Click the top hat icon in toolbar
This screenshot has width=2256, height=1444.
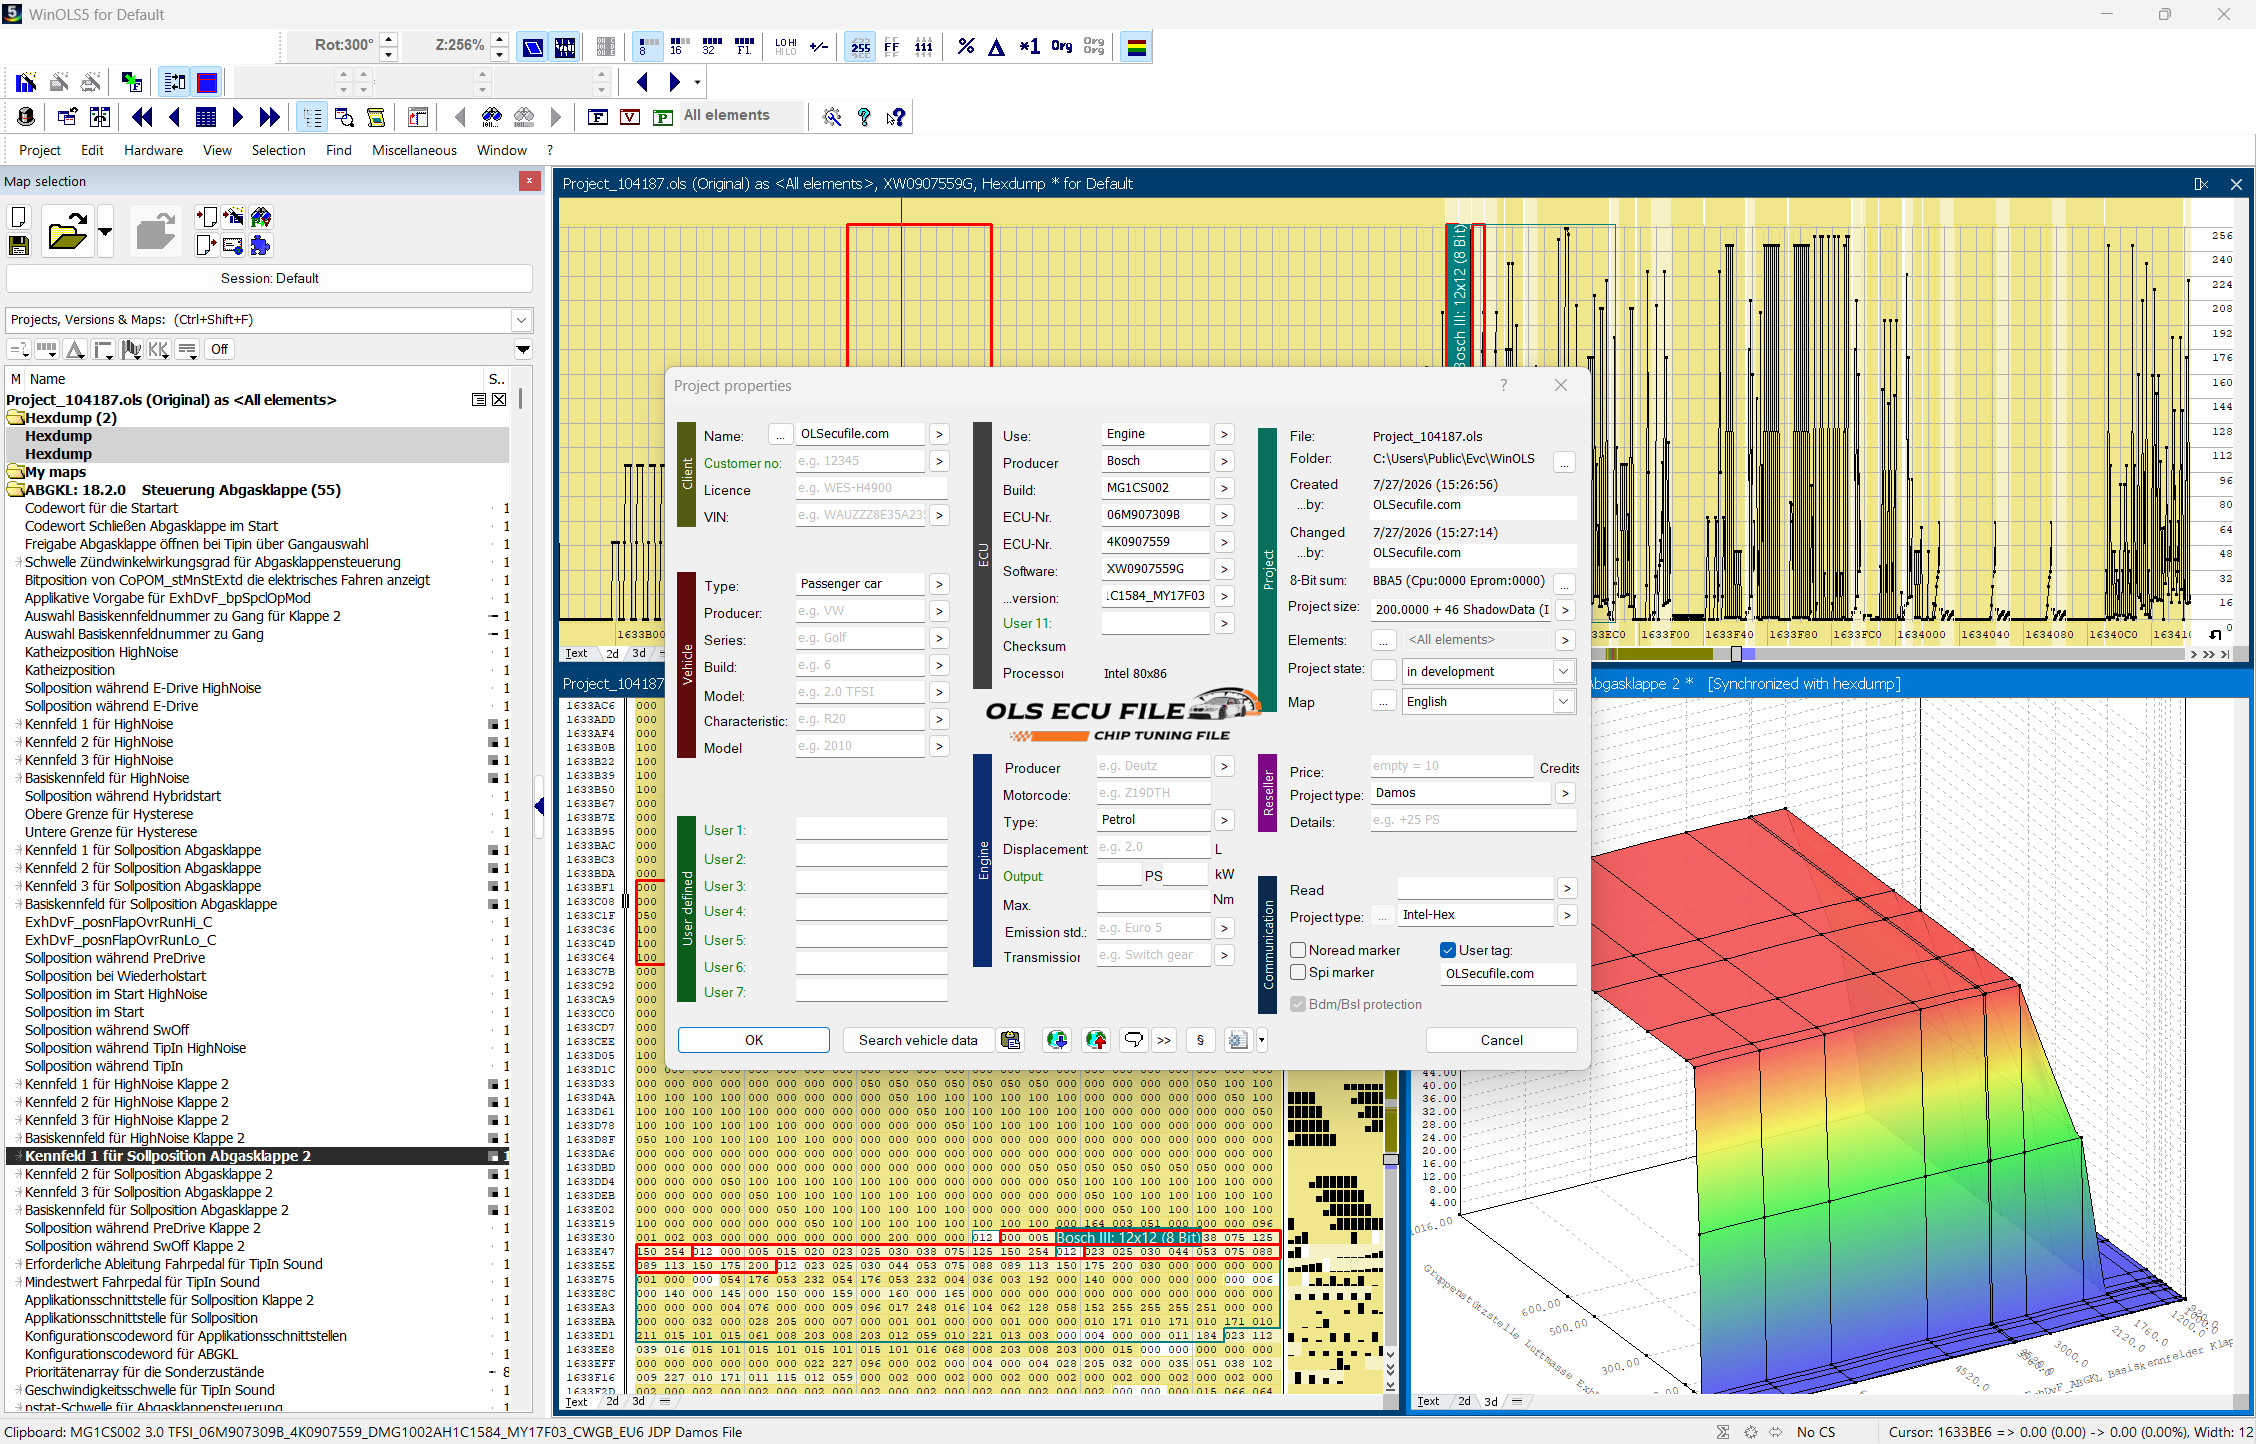pyautogui.click(x=26, y=117)
